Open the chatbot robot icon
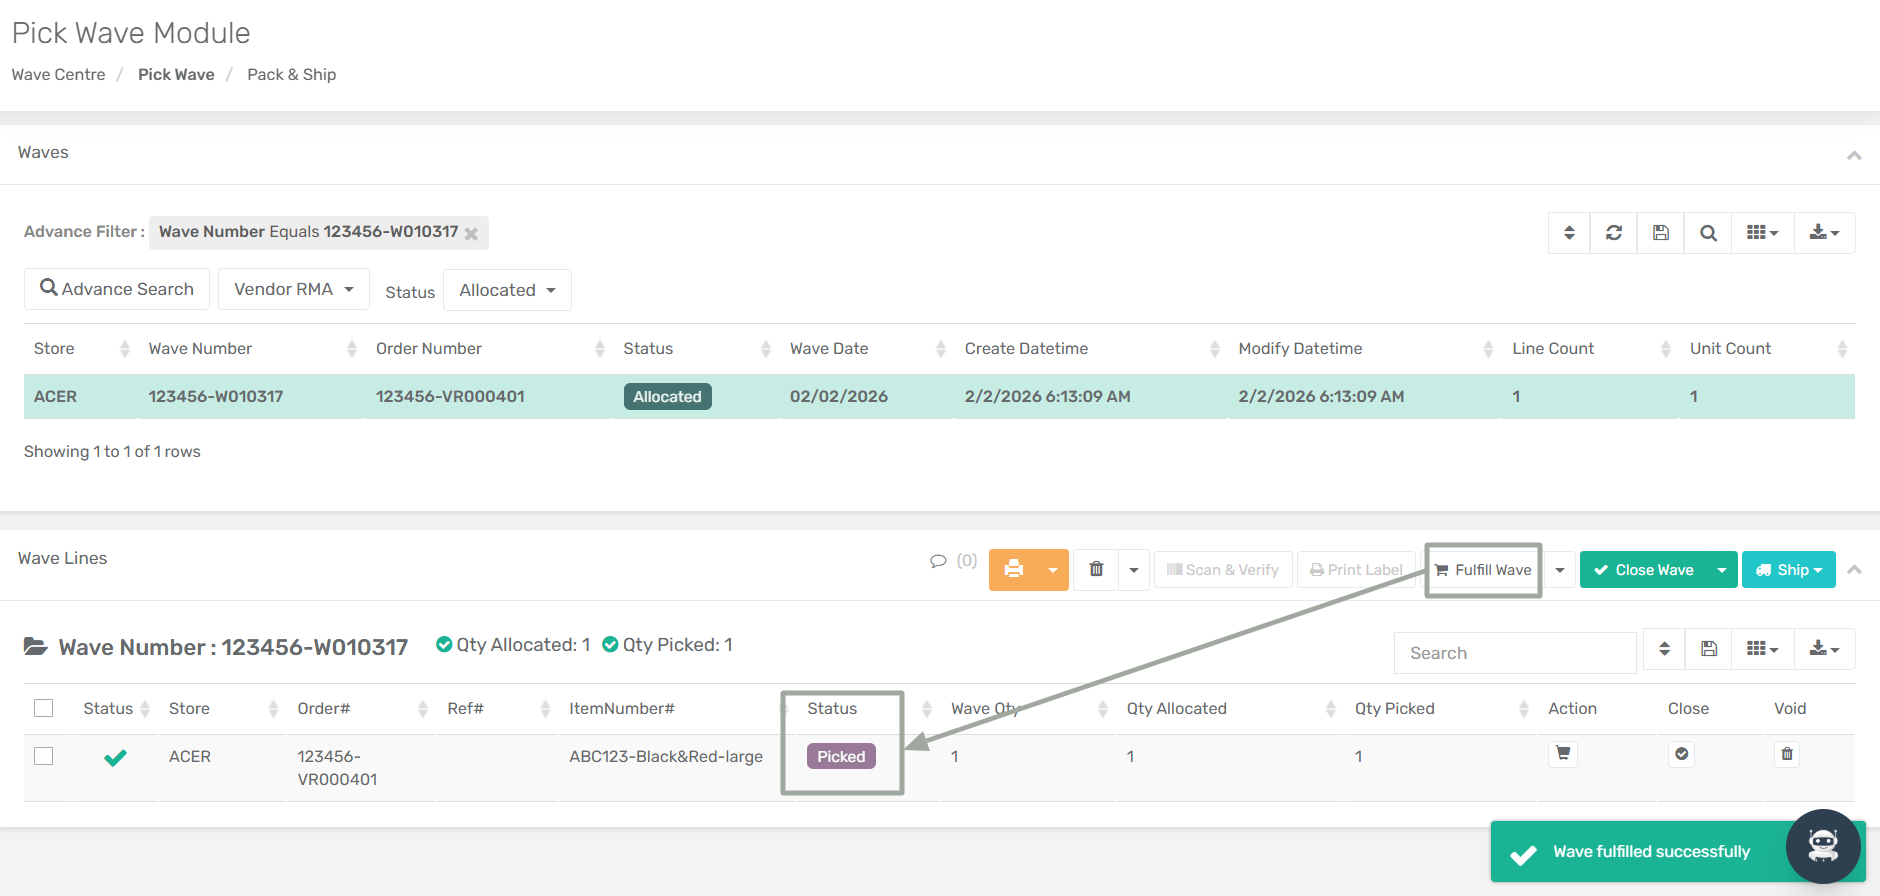The height and width of the screenshot is (896, 1880). (x=1823, y=846)
